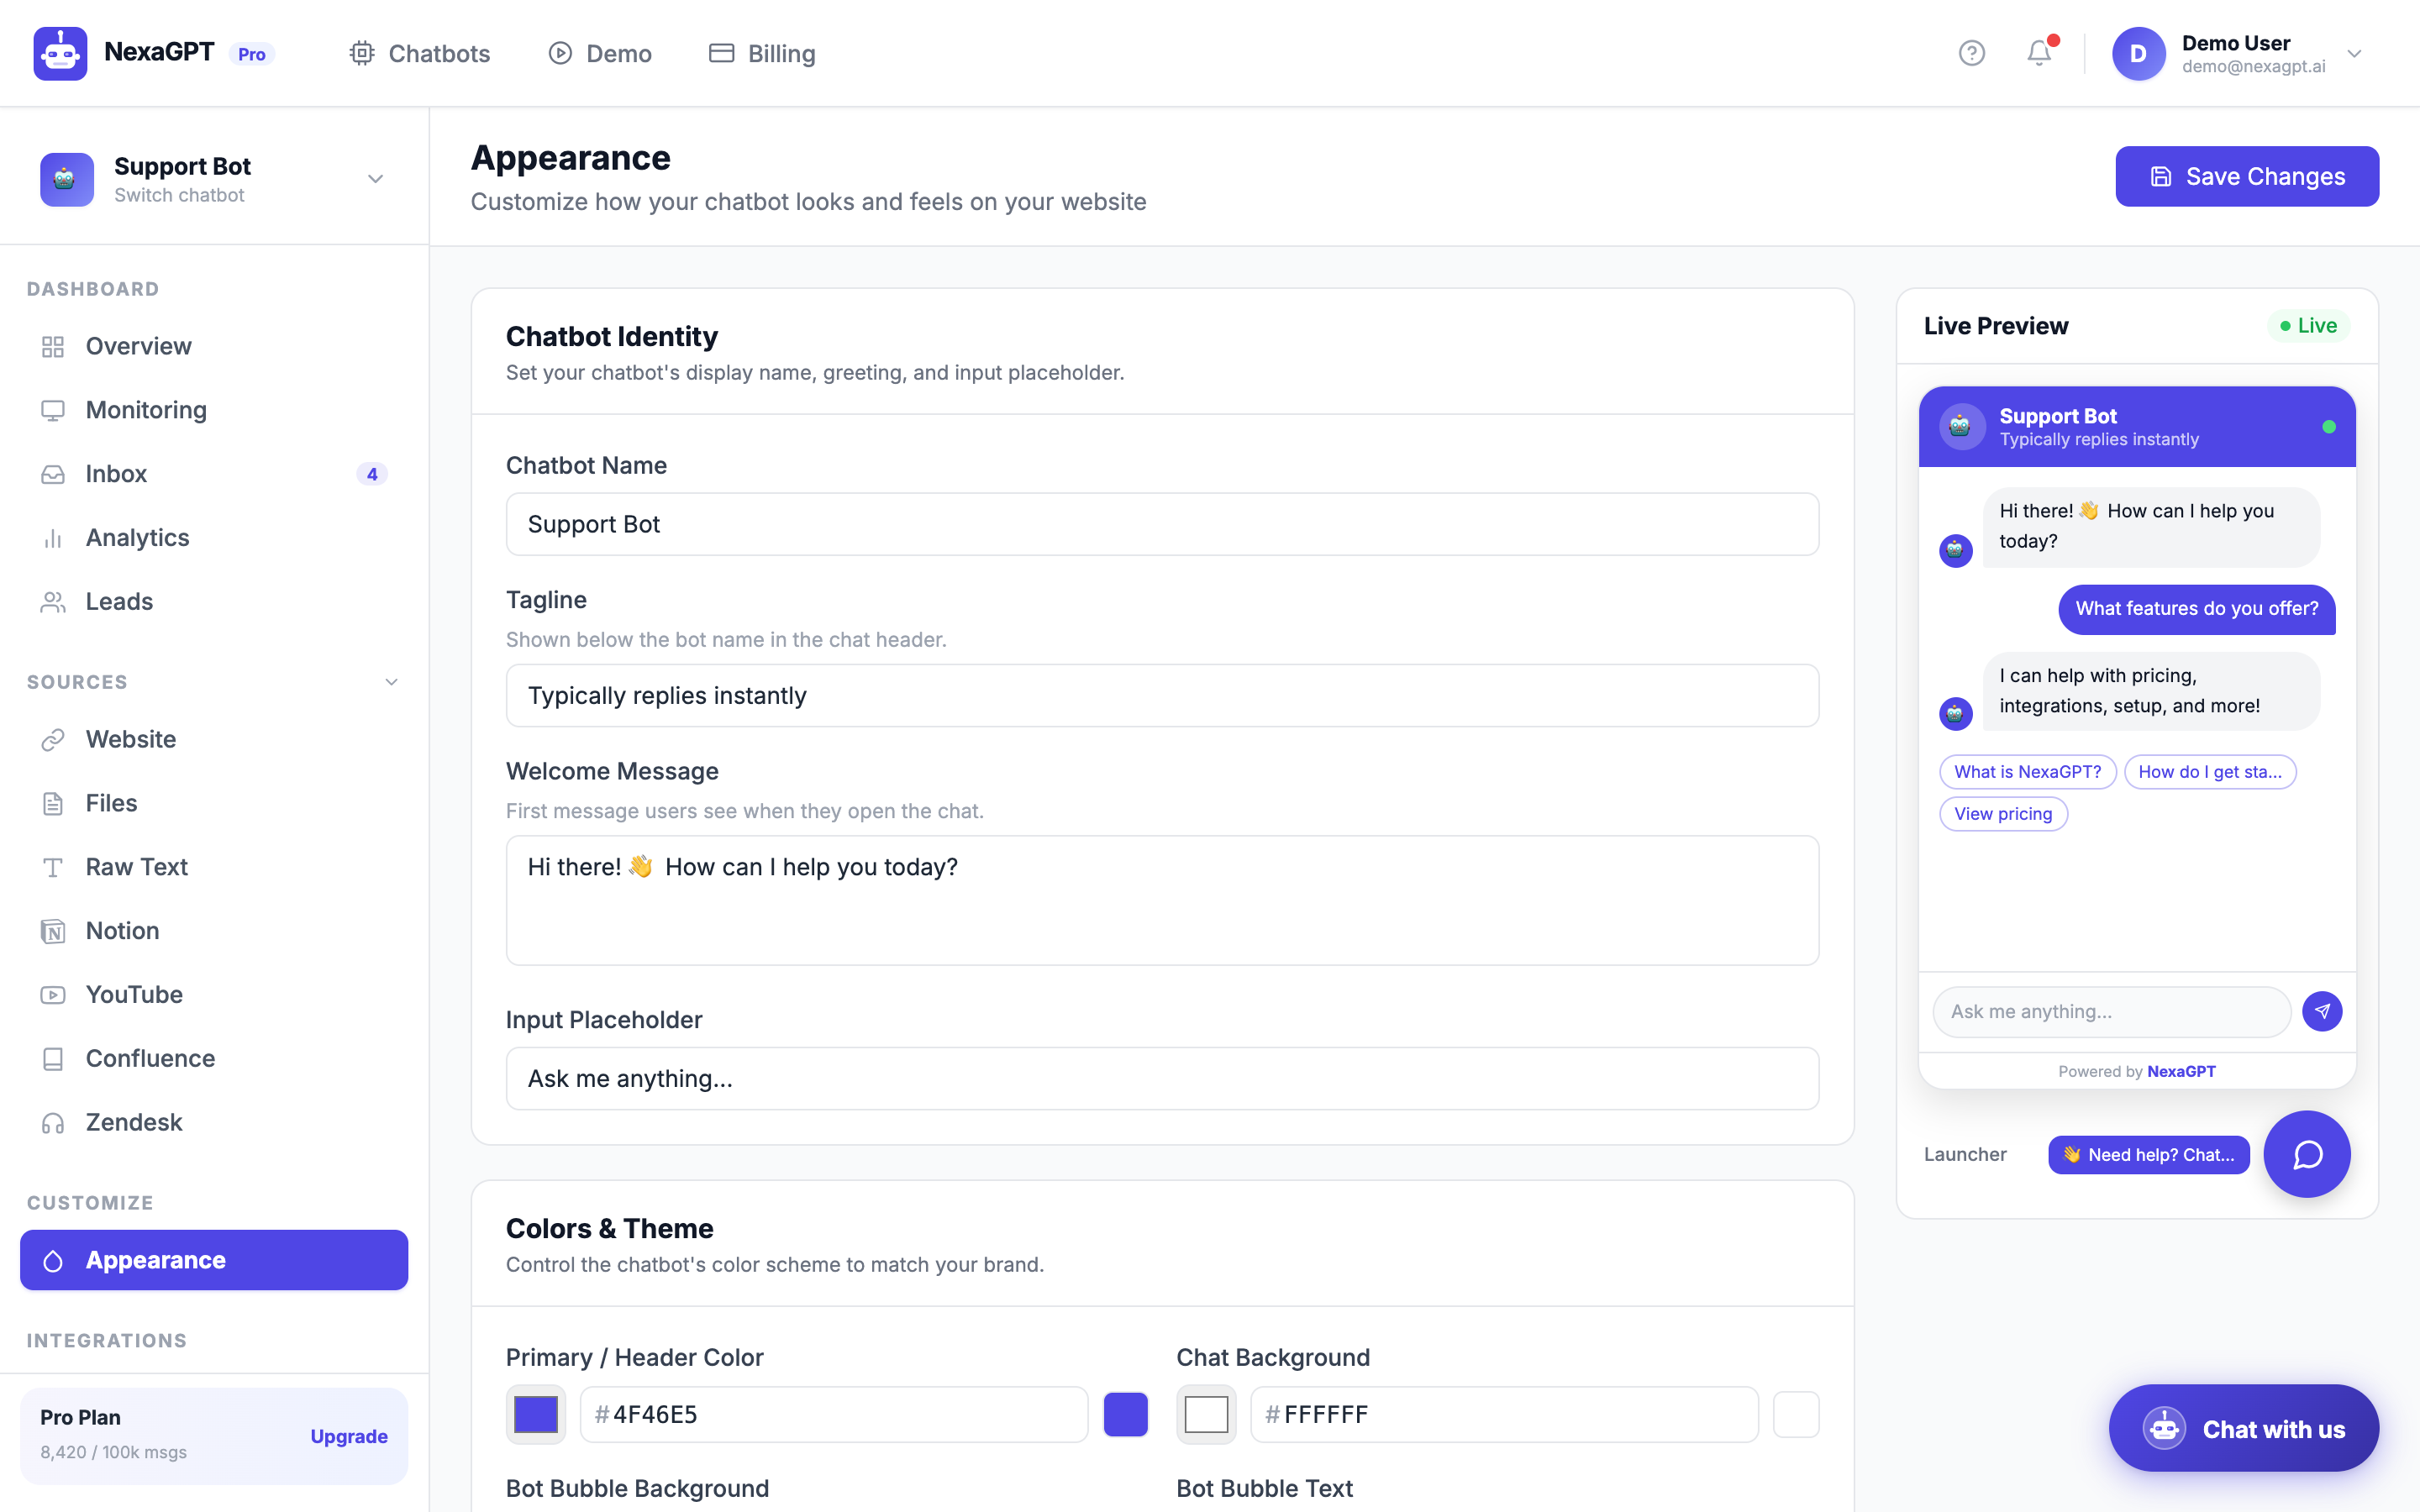The height and width of the screenshot is (1512, 2420).
Task: Open Leads in the sidebar
Action: [214, 601]
